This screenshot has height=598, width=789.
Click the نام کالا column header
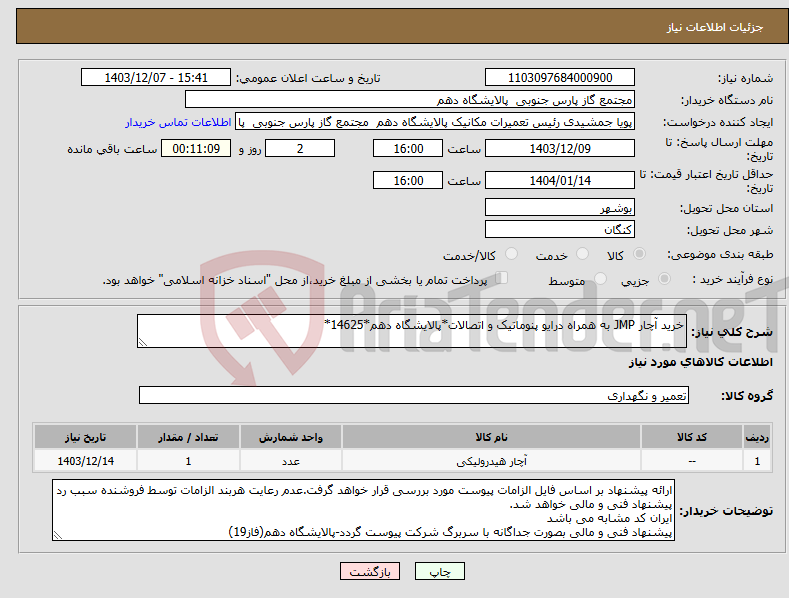[x=491, y=437]
